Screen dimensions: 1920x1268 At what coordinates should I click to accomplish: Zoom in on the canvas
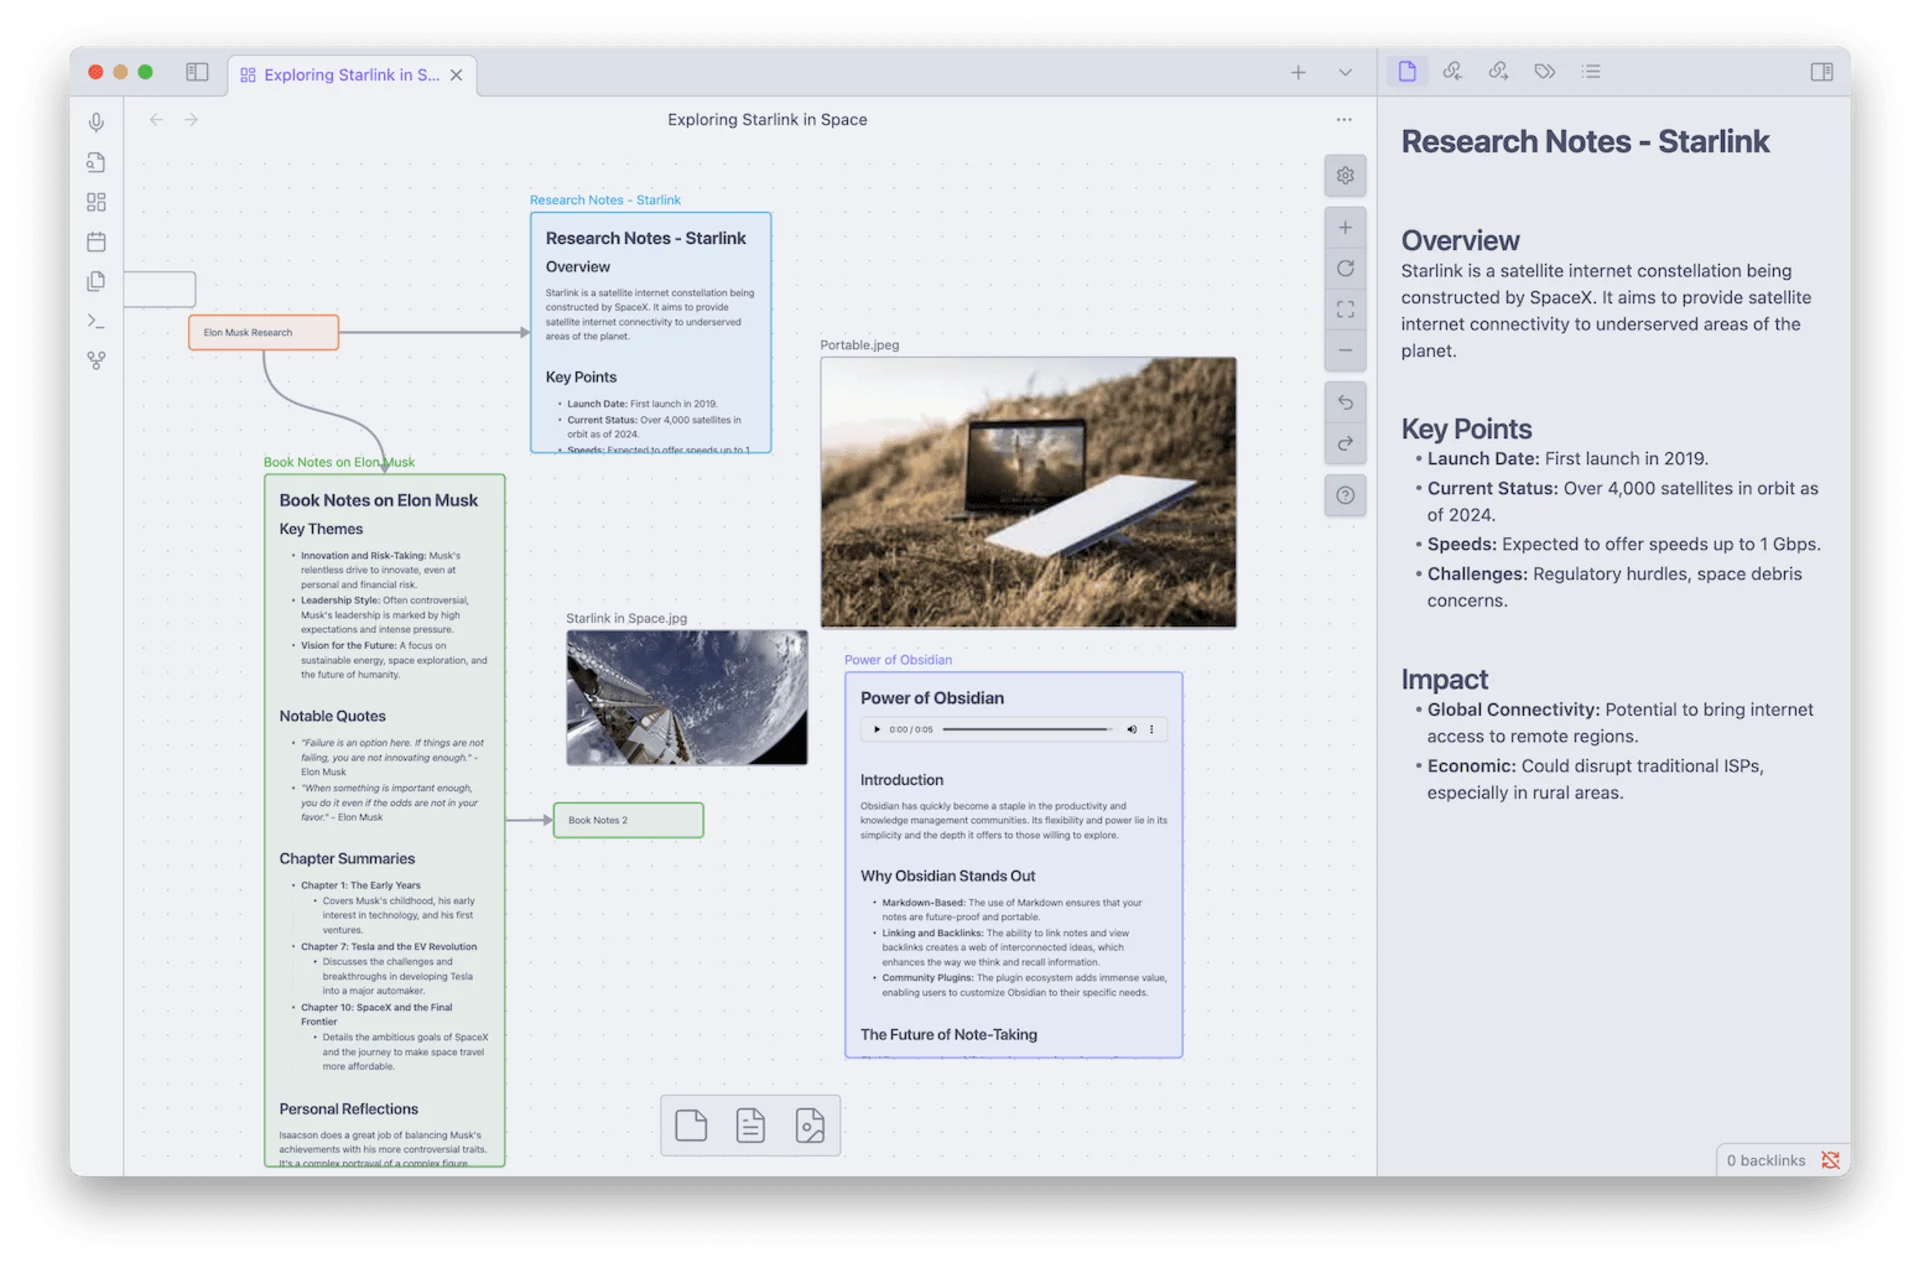click(x=1345, y=228)
